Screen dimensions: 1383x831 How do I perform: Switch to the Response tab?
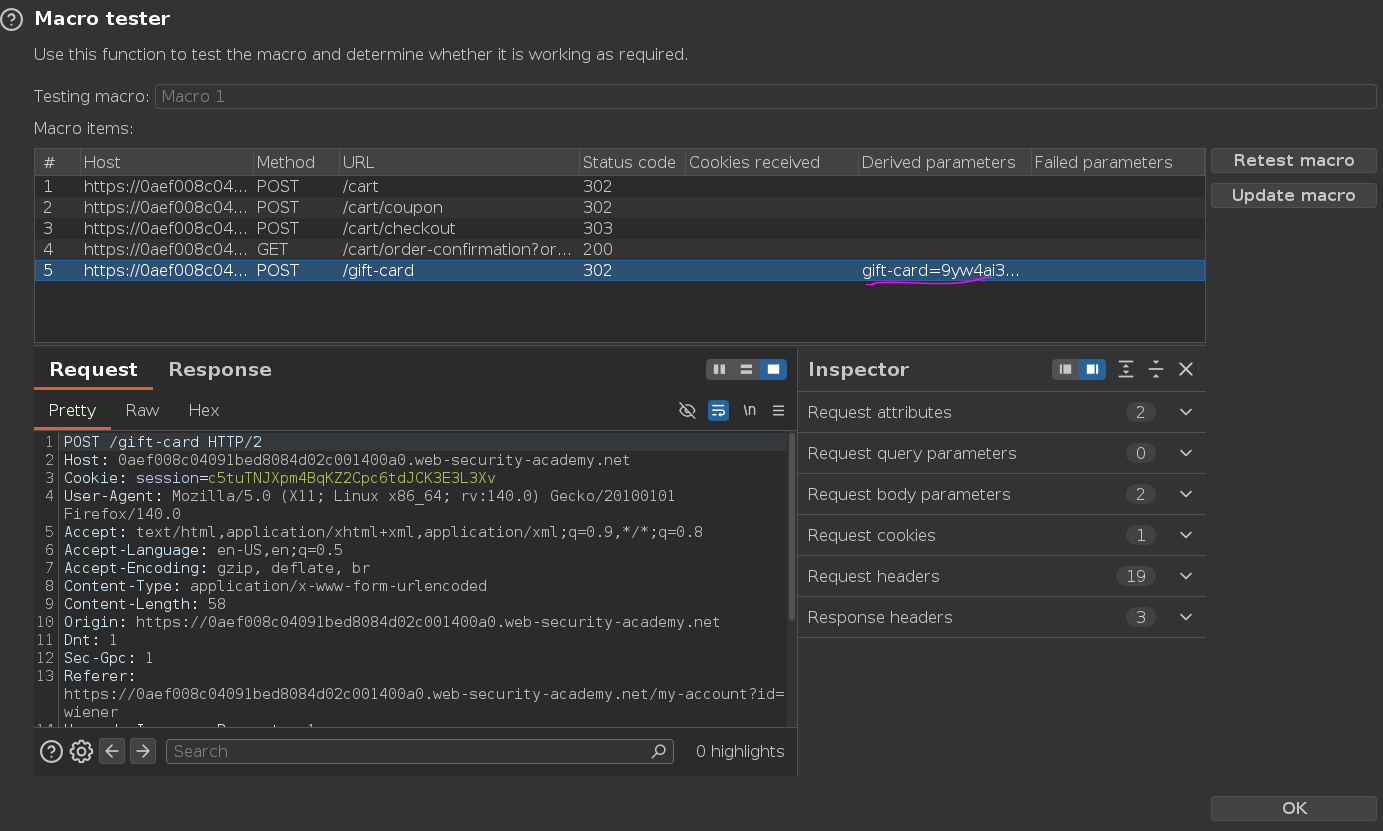220,369
